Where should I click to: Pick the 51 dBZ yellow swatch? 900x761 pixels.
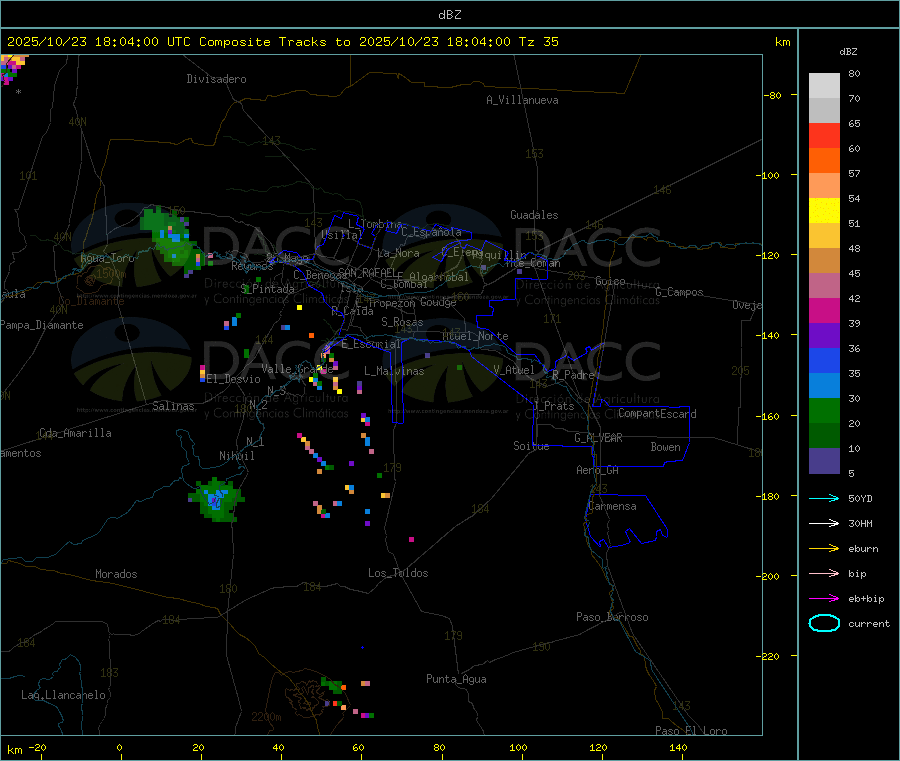click(824, 211)
